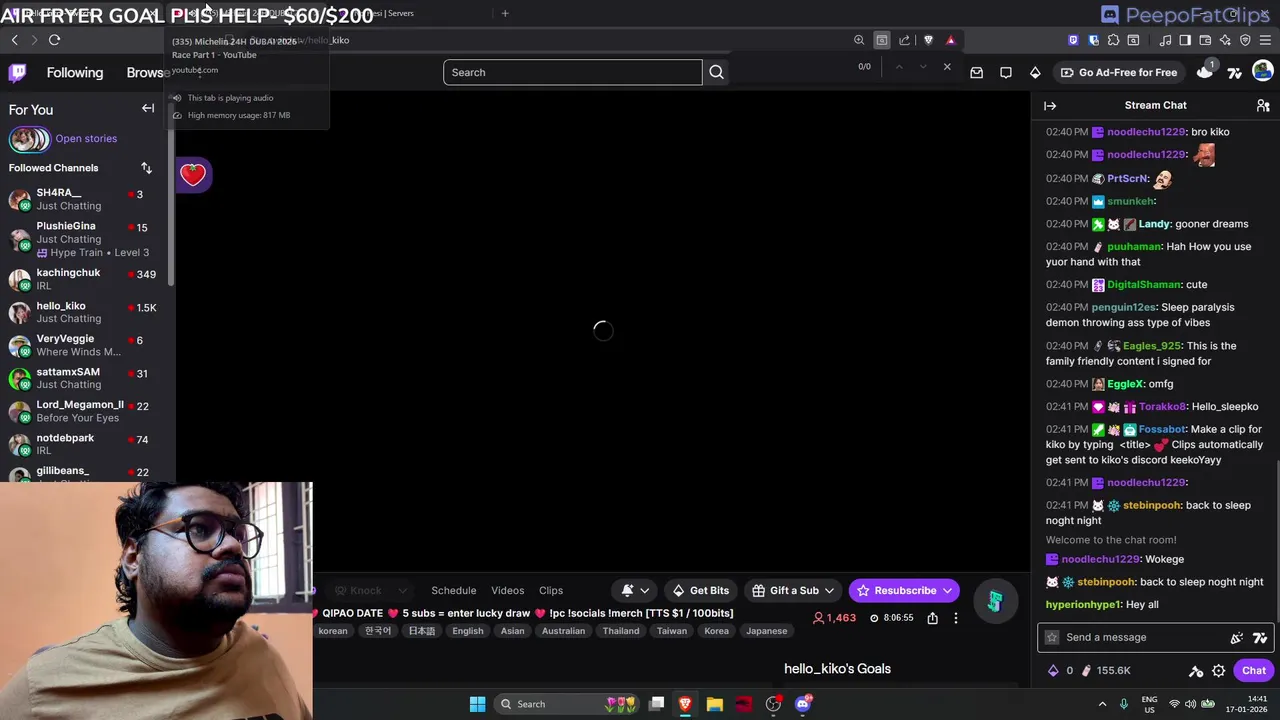The image size is (1280, 720).
Task: Open the 7TV icon in Twitch header
Action: [1235, 72]
